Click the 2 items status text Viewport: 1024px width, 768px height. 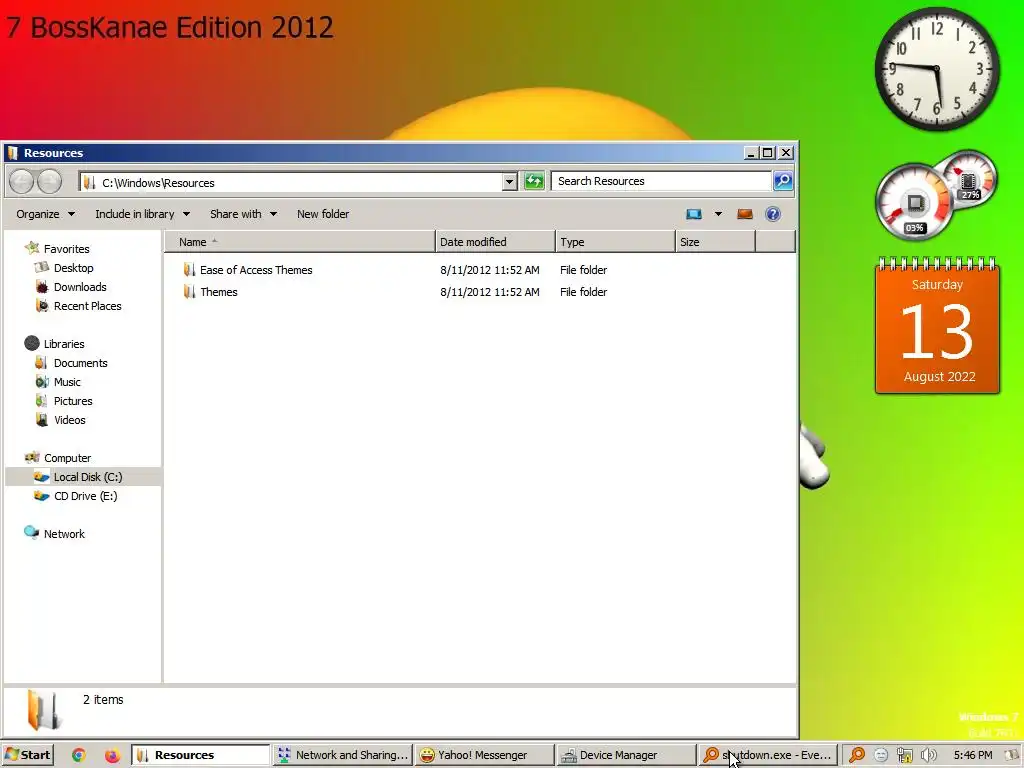(x=103, y=699)
